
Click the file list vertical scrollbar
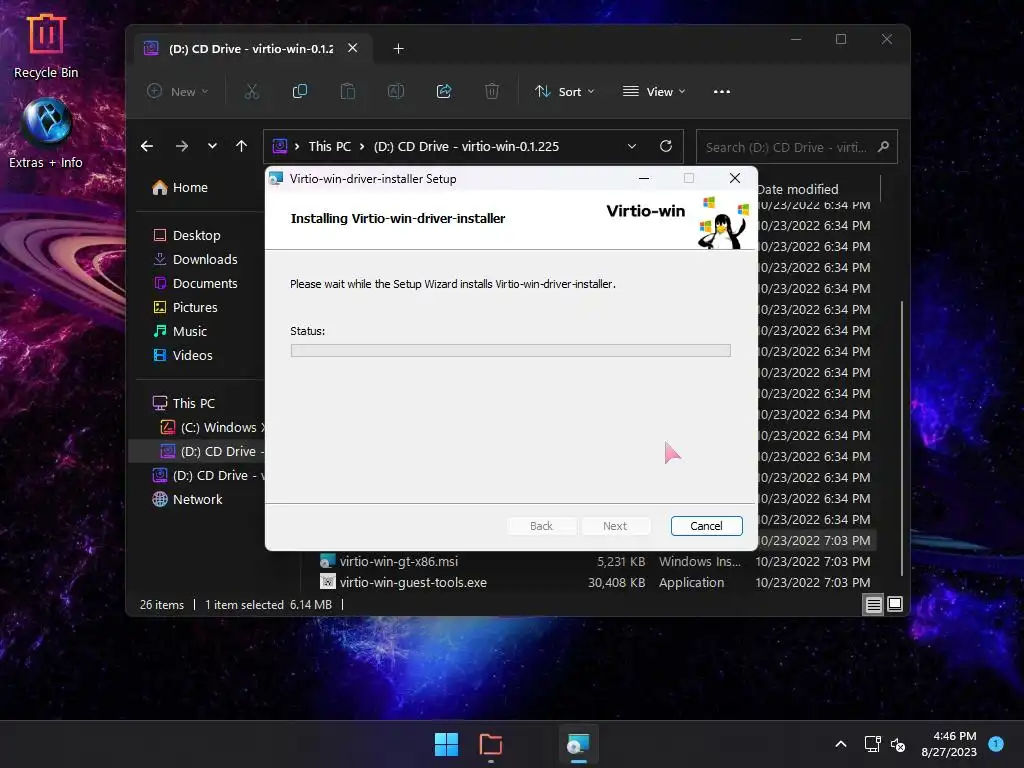902,438
